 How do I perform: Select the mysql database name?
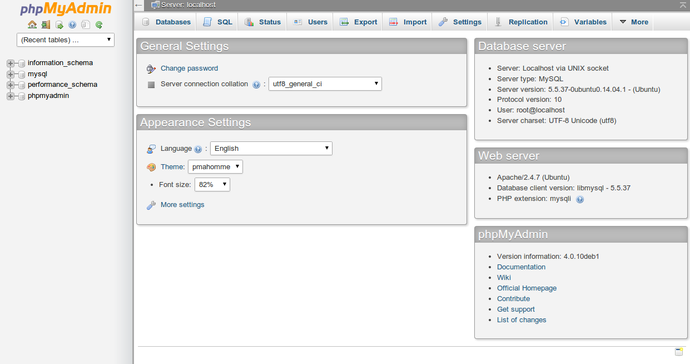pyautogui.click(x=37, y=74)
